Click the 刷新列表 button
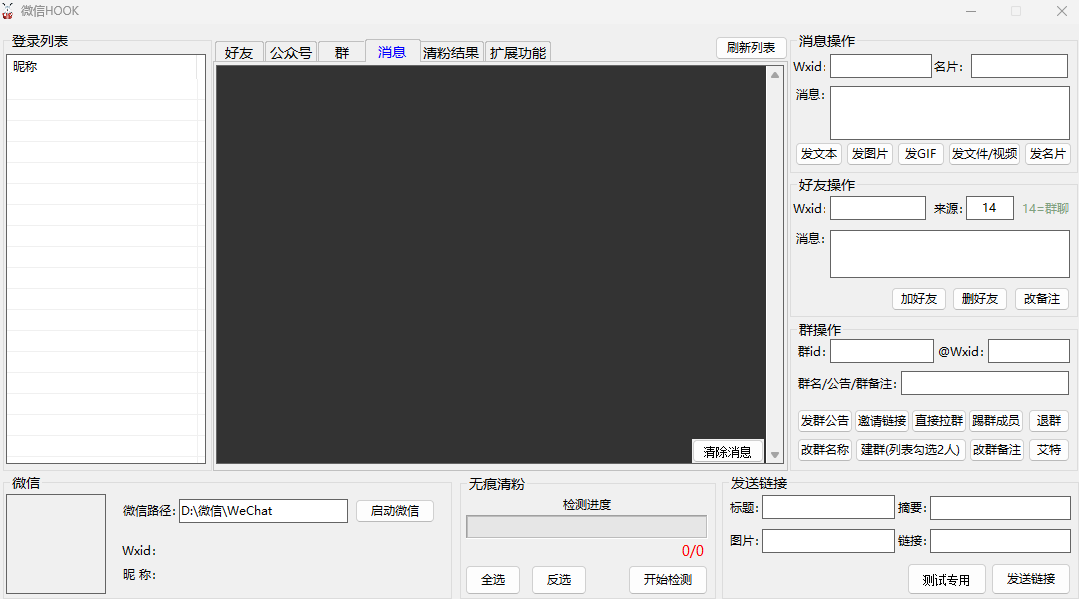This screenshot has height=599, width=1079. click(x=751, y=48)
